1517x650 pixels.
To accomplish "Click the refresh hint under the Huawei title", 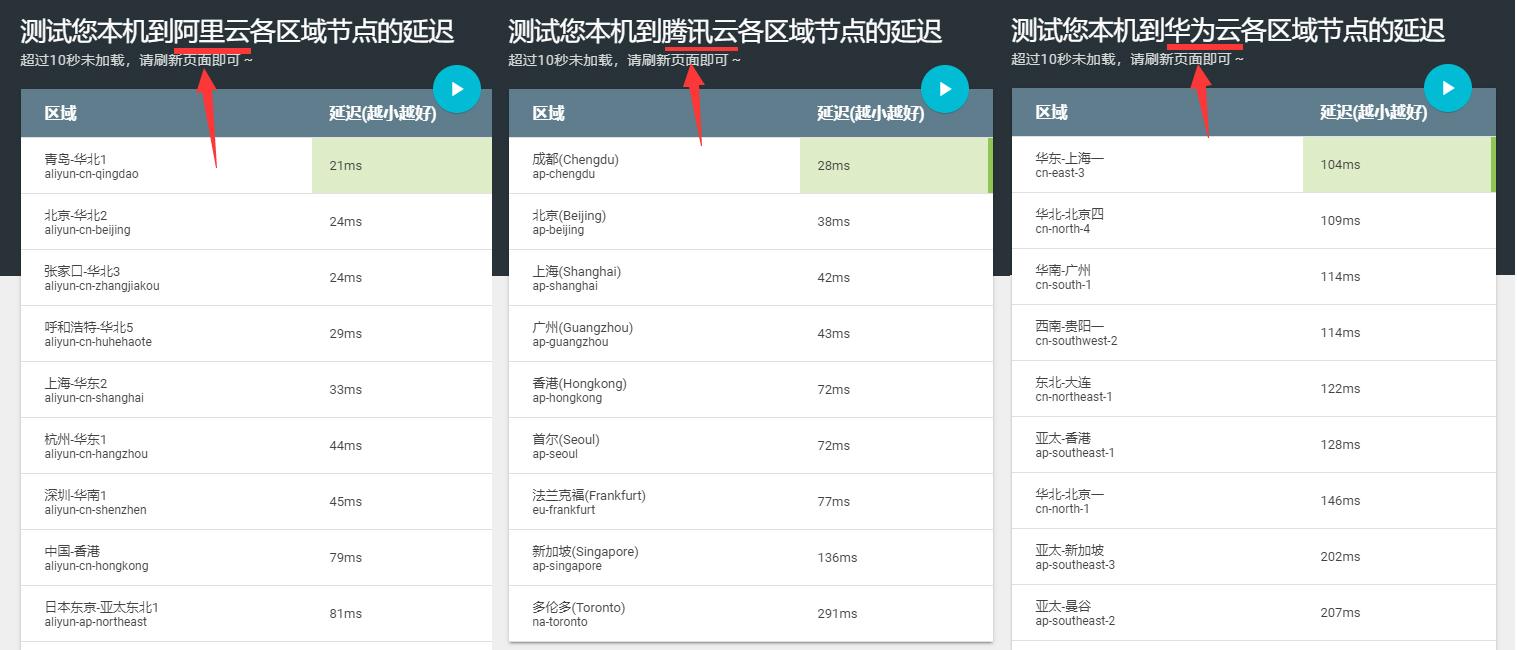I will (1128, 59).
